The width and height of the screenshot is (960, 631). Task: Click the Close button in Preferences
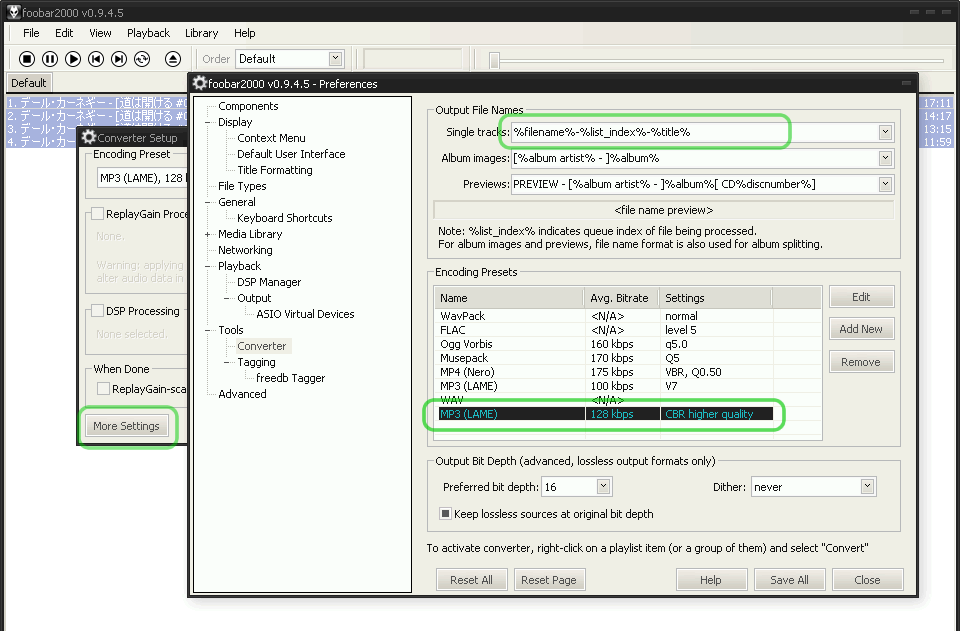[x=868, y=580]
